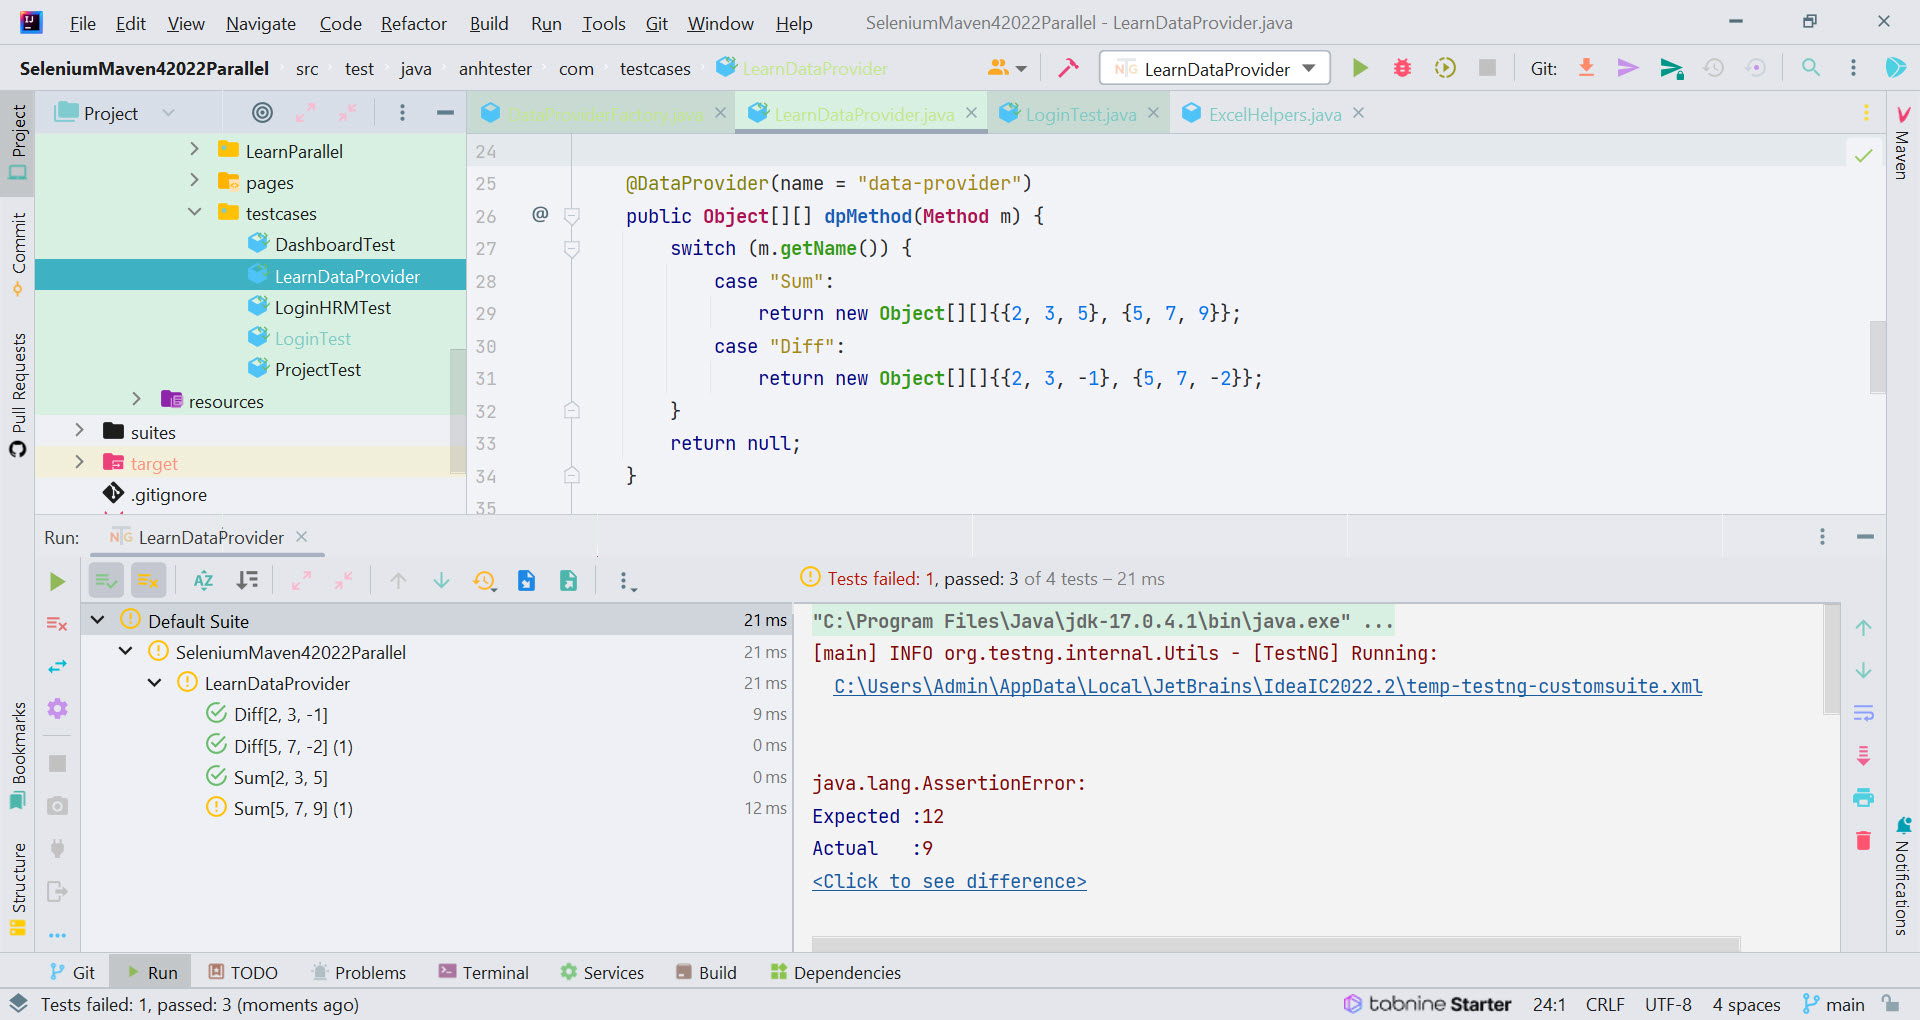Screen dimensions: 1920x1020
Task: Expand the target folder
Action: pyautogui.click(x=79, y=462)
